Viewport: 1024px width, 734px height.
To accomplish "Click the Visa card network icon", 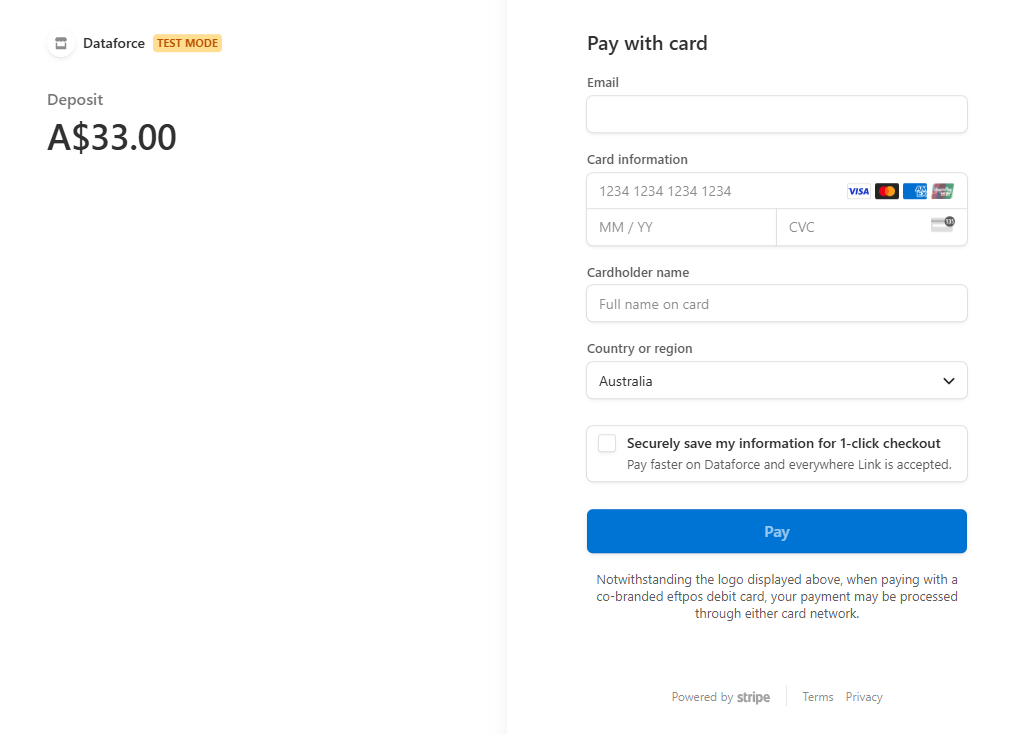I will coord(858,190).
